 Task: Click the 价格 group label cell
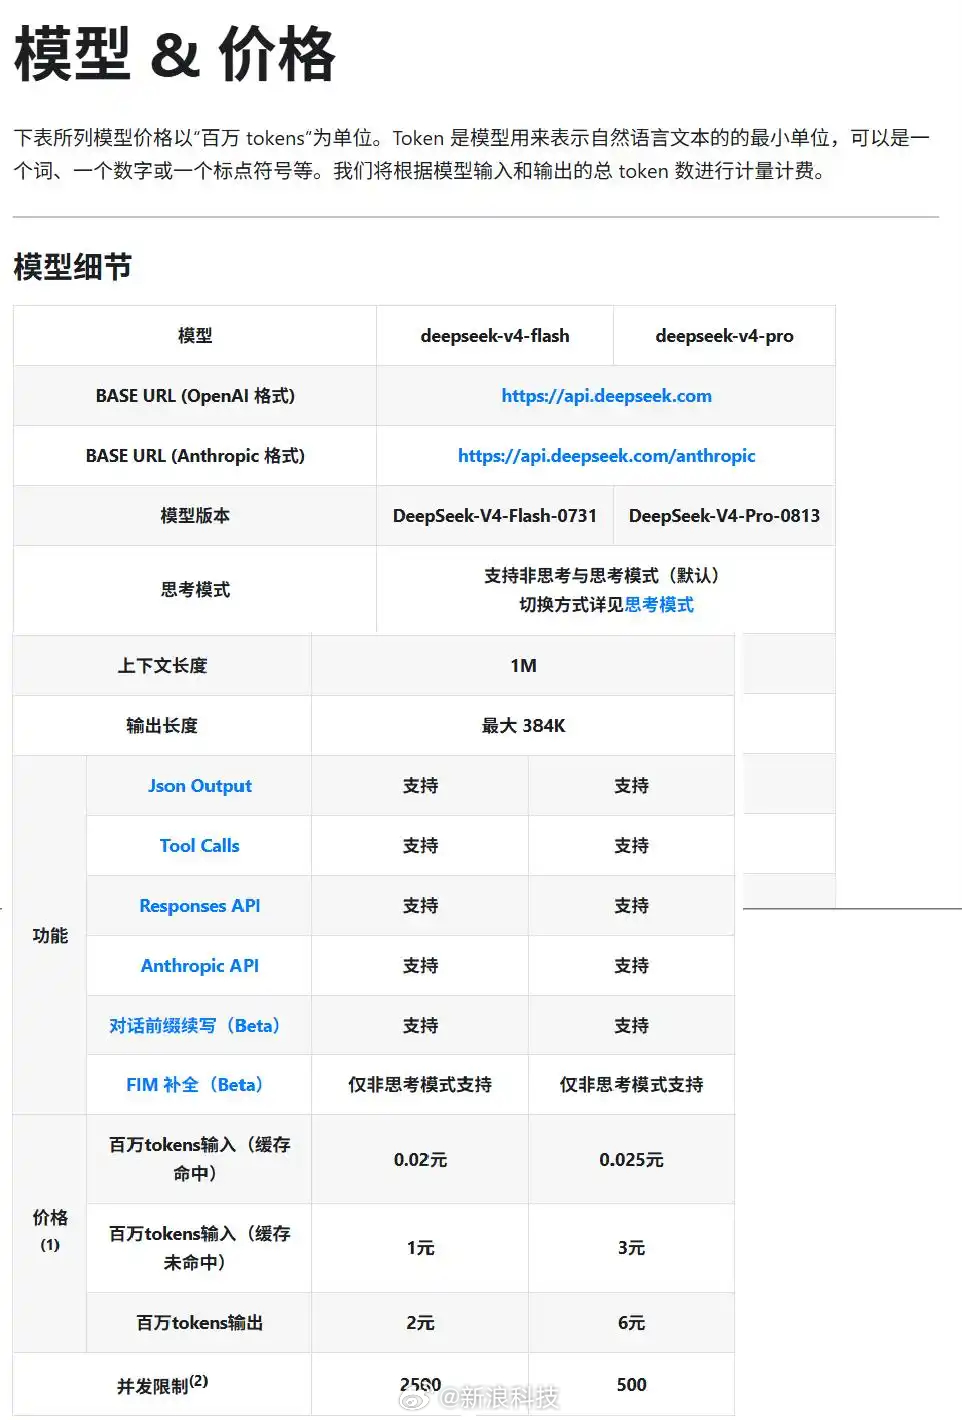coord(50,1234)
